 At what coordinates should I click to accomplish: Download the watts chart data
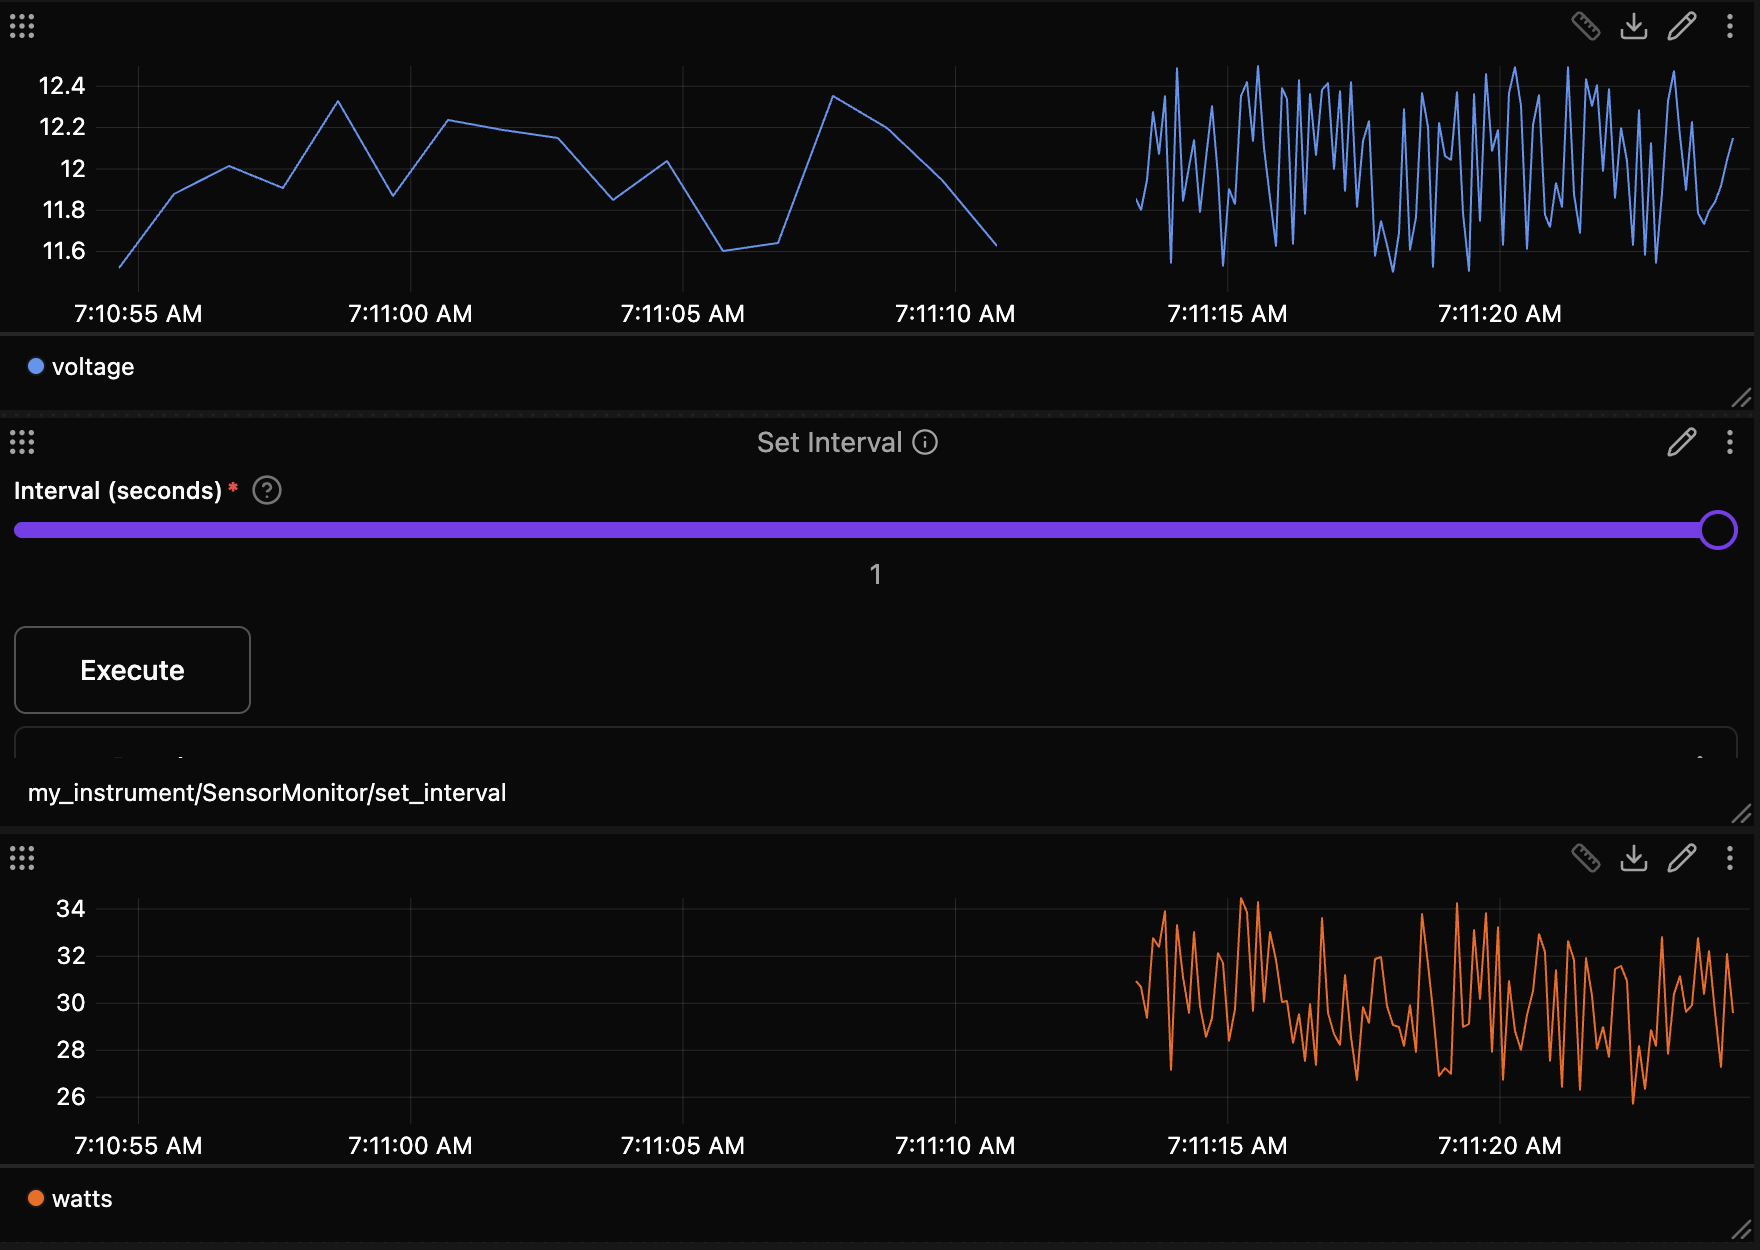tap(1634, 858)
